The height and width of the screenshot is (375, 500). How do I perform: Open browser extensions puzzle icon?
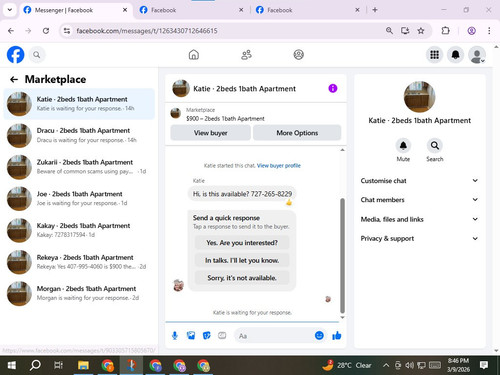pyautogui.click(x=445, y=31)
